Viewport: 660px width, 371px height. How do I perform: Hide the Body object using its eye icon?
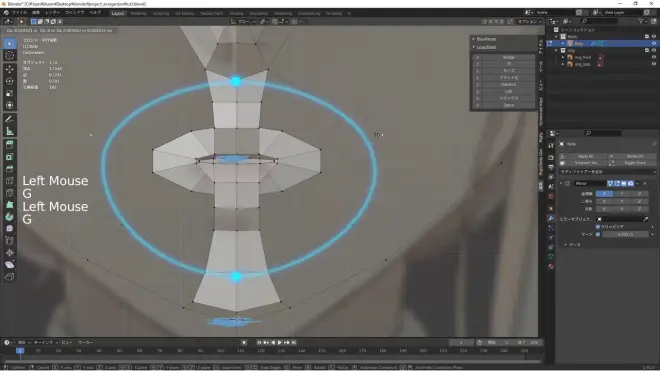point(654,43)
